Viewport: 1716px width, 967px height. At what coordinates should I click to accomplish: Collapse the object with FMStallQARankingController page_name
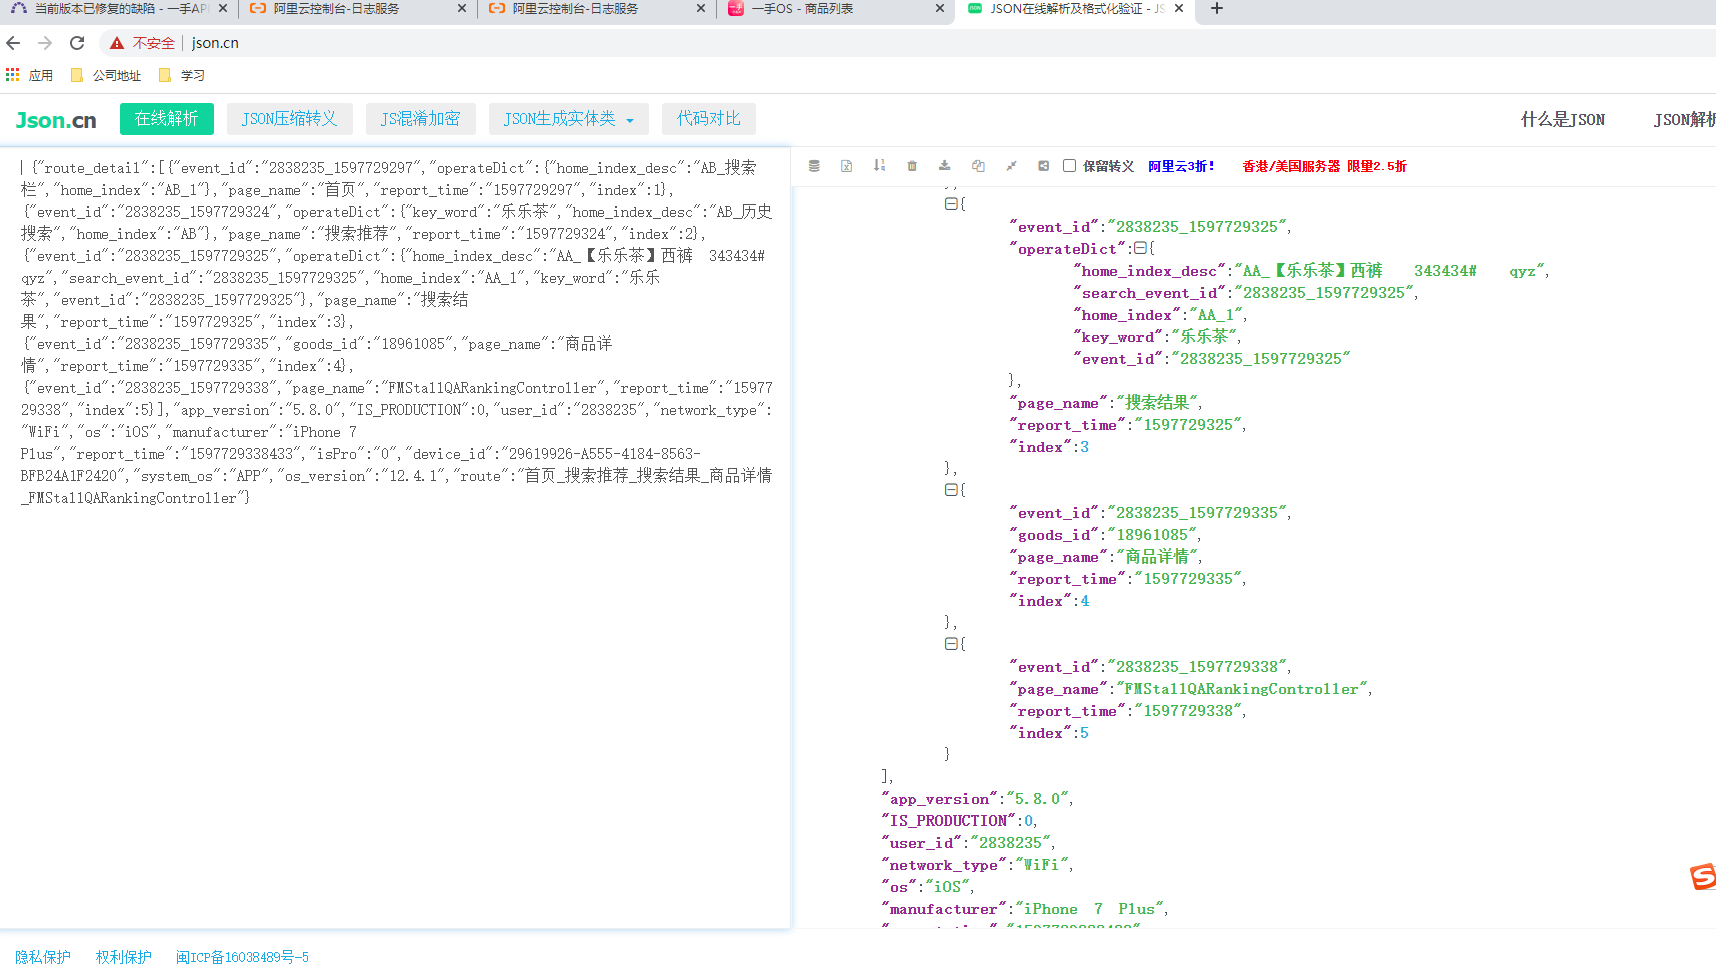tap(951, 644)
